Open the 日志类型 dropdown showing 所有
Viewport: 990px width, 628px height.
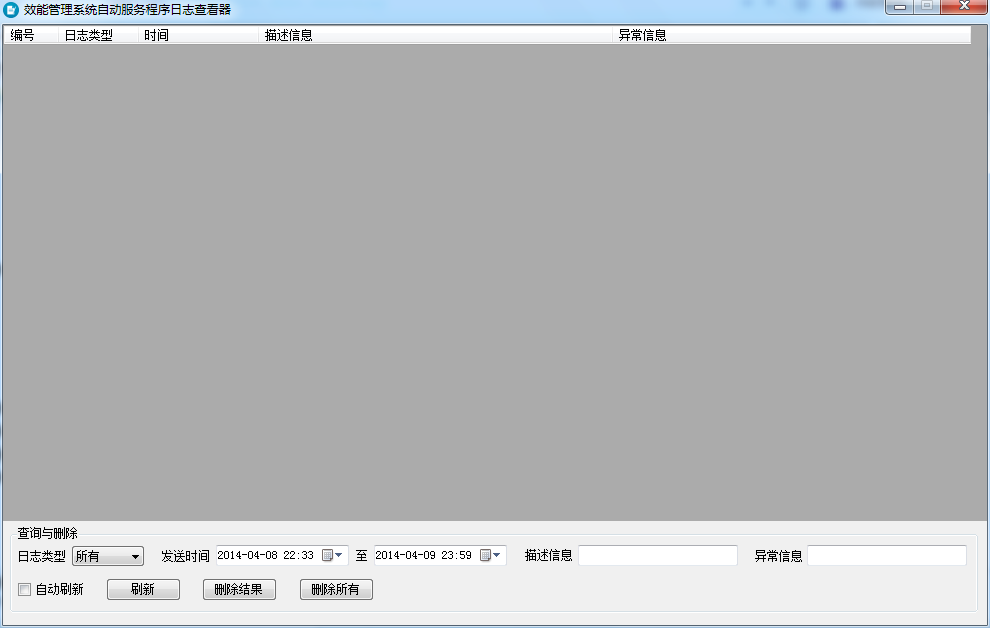tap(108, 556)
